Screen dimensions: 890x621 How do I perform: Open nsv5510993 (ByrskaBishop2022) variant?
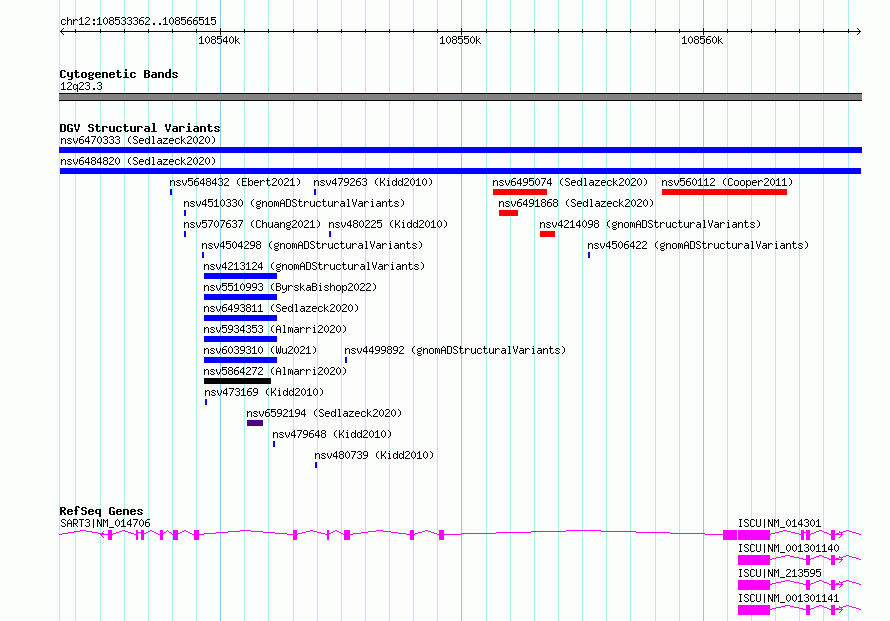click(290, 287)
